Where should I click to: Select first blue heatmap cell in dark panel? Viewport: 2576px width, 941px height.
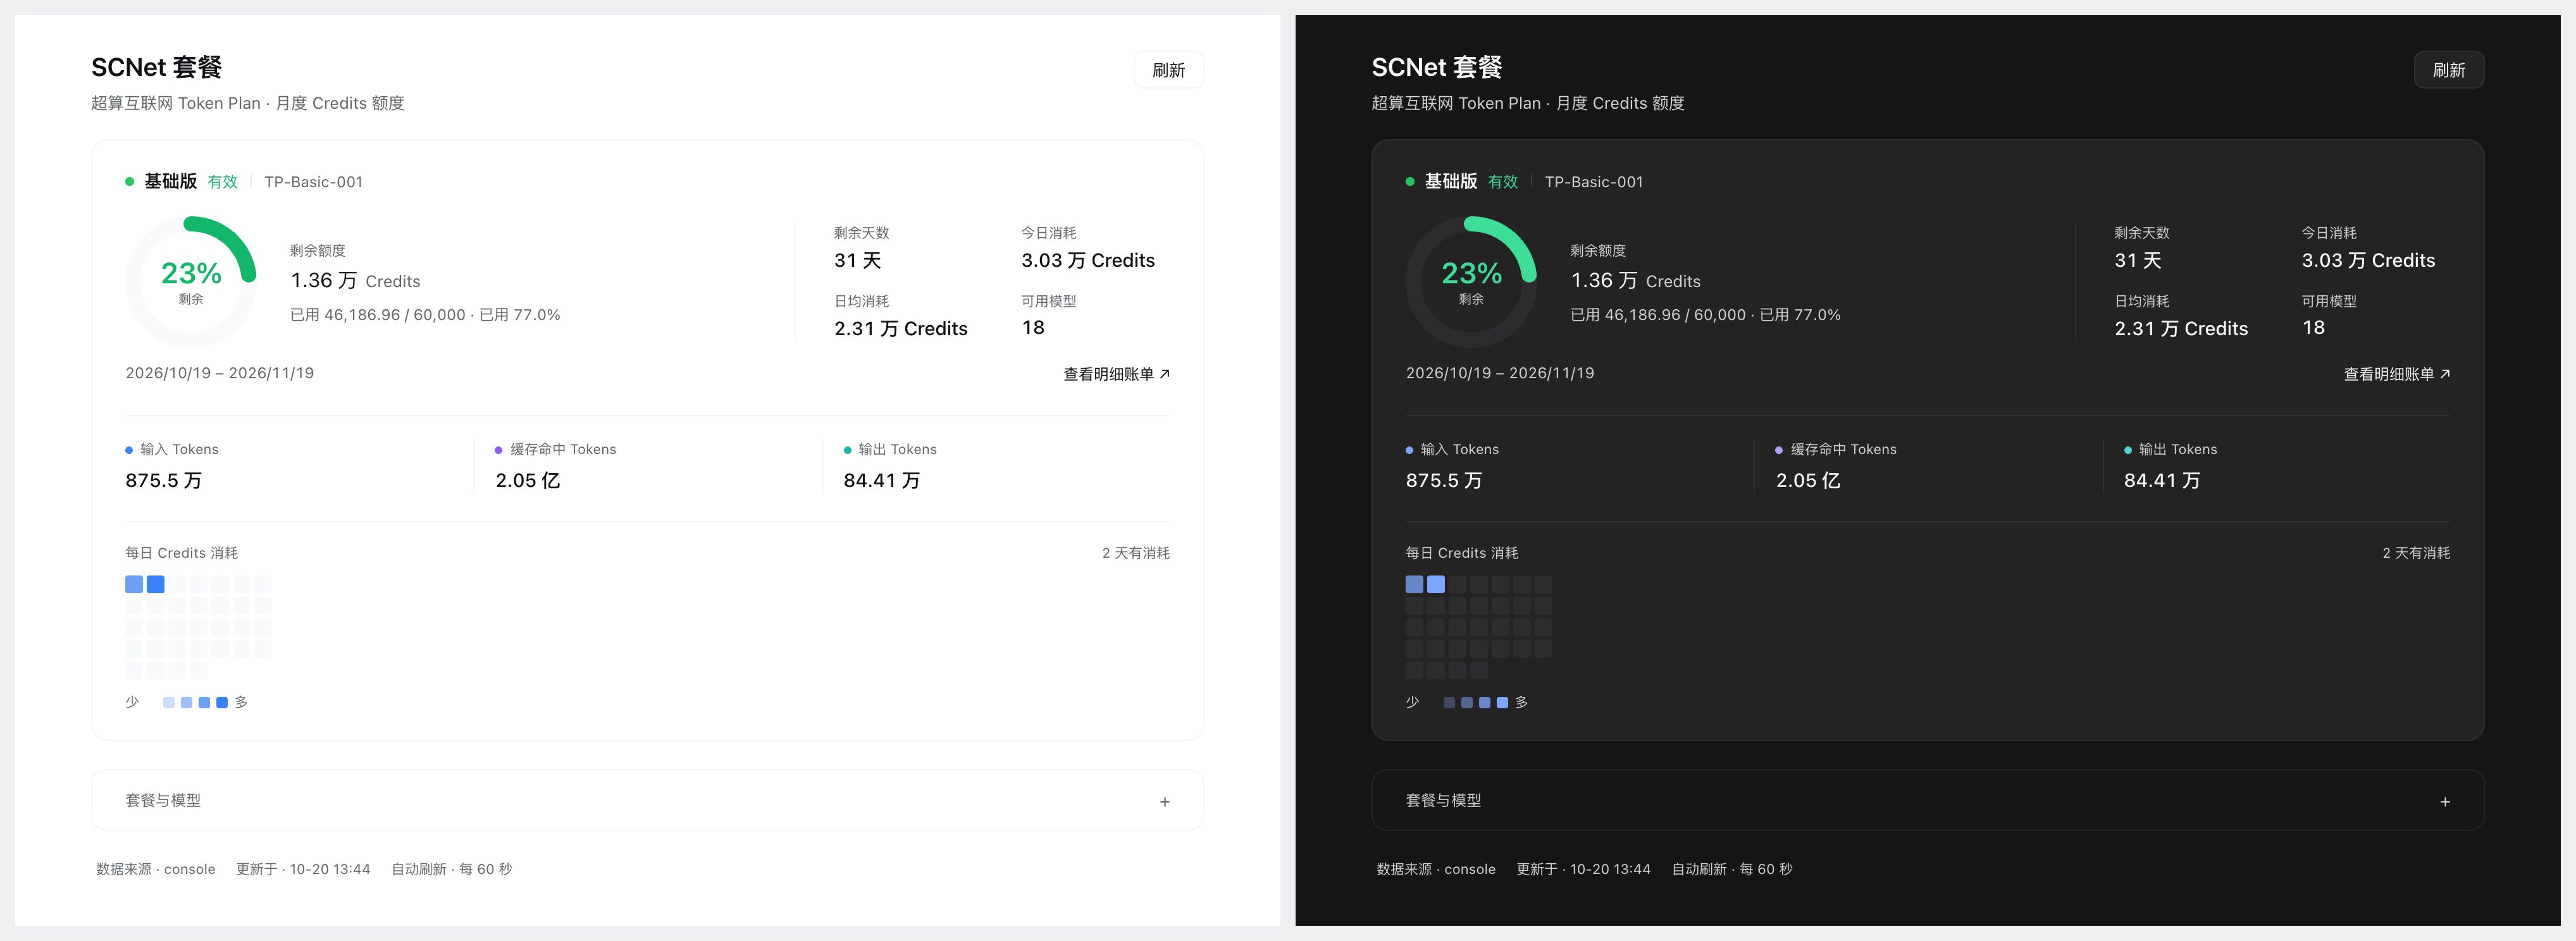pyautogui.click(x=1414, y=584)
